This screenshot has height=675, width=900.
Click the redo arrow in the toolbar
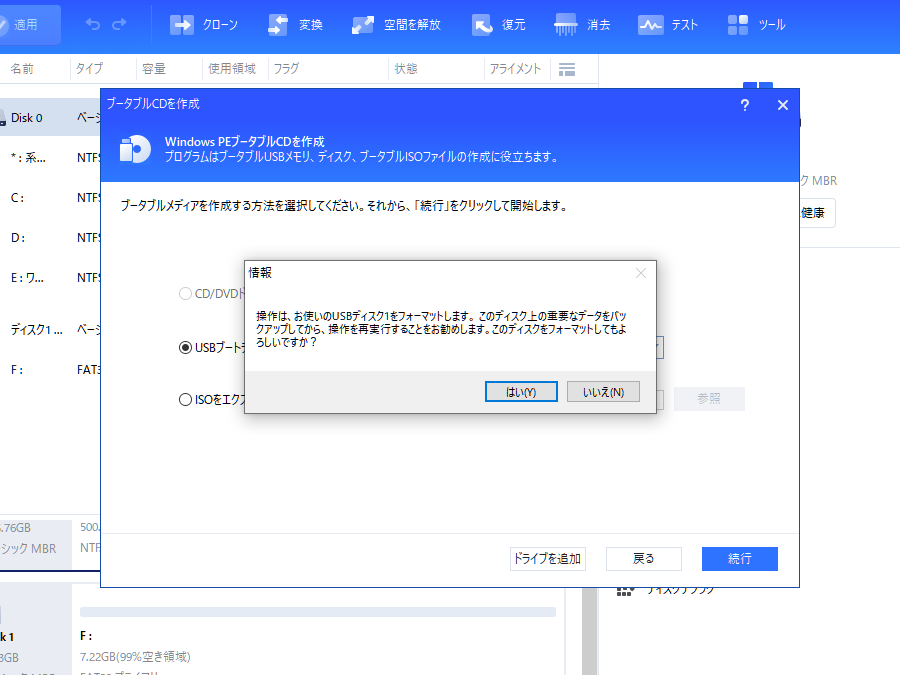[120, 24]
